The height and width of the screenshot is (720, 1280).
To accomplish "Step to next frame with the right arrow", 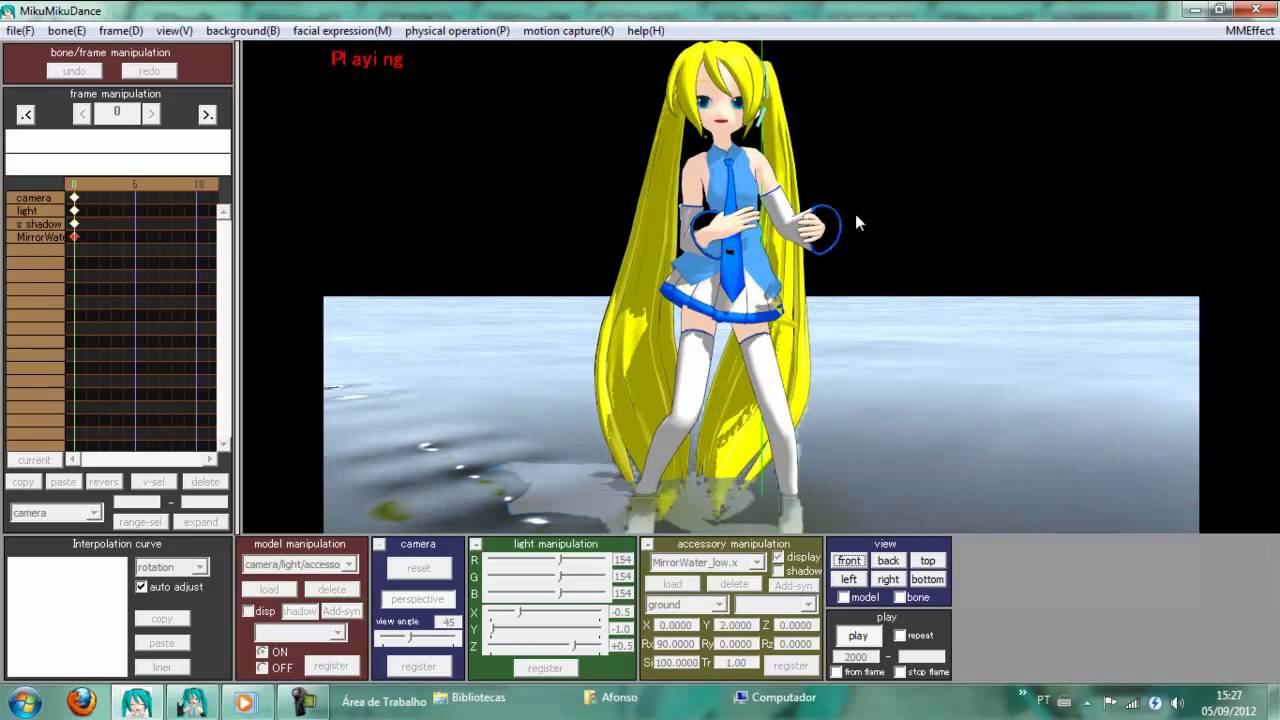I will [151, 114].
